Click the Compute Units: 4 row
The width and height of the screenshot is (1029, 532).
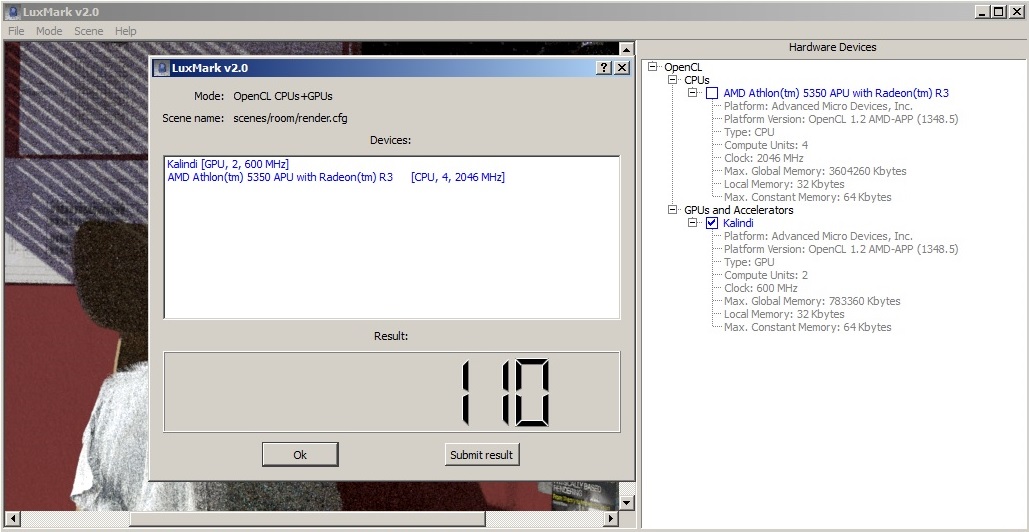pyautogui.click(x=766, y=145)
